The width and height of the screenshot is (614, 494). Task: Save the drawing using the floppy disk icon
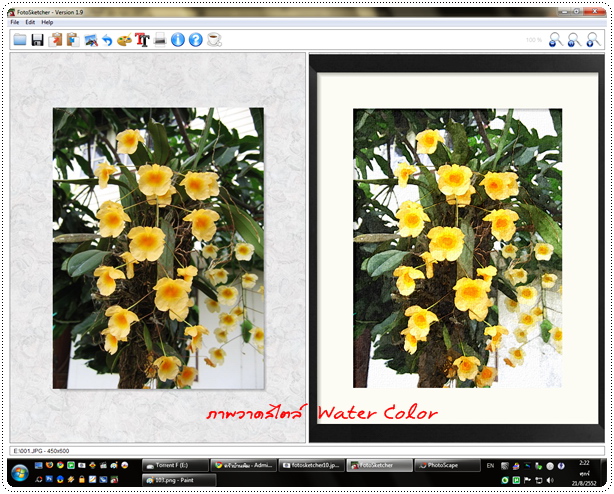pos(38,40)
